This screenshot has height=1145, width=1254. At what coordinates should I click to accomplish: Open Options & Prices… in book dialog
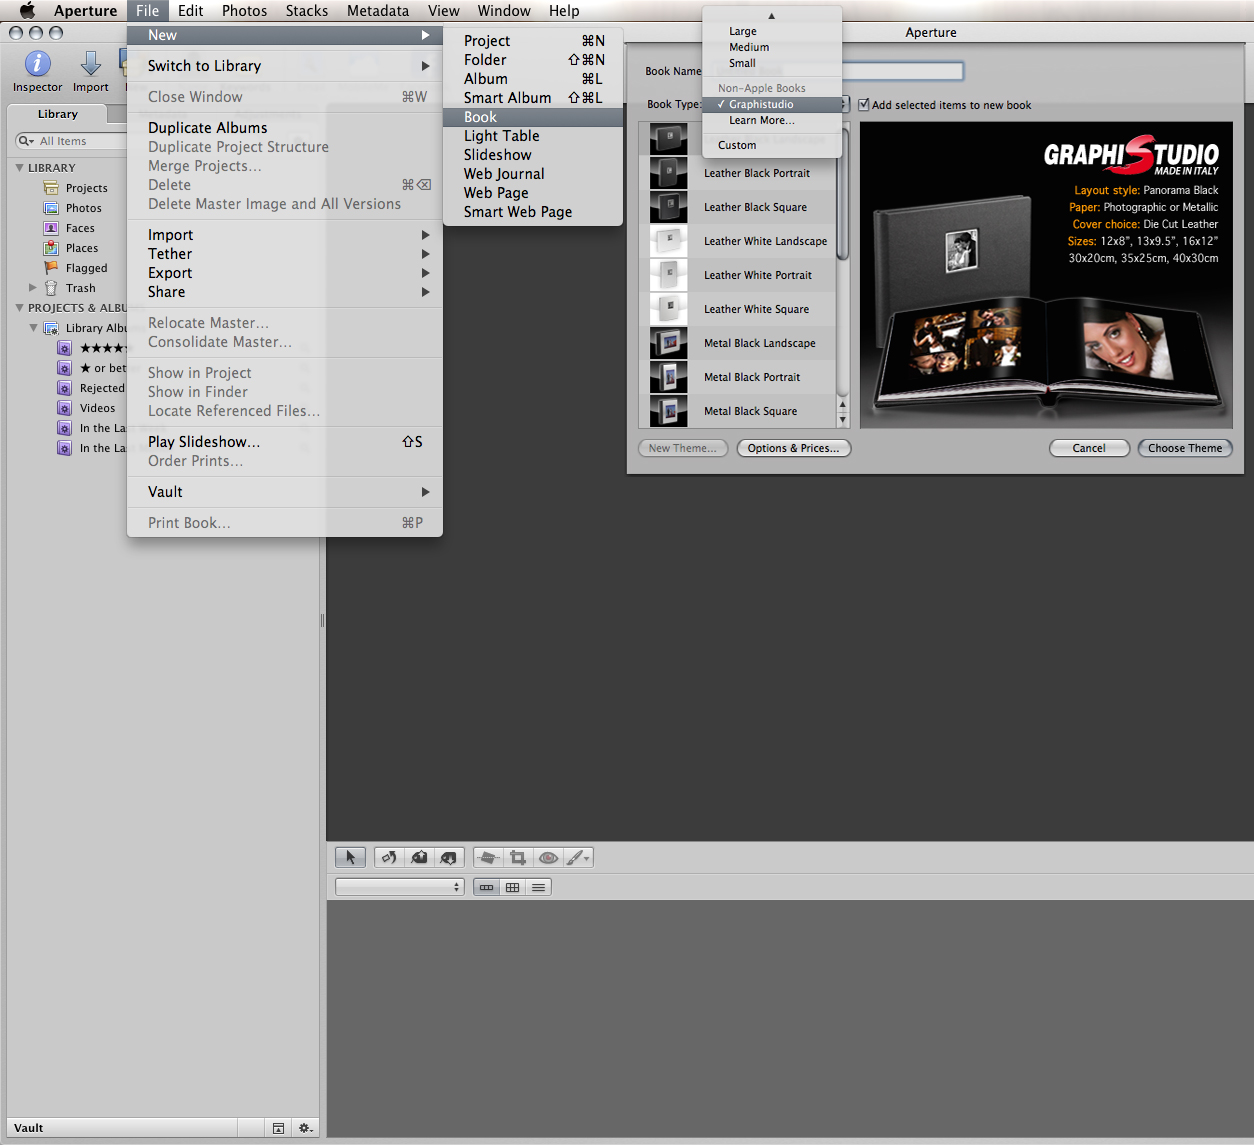[794, 448]
